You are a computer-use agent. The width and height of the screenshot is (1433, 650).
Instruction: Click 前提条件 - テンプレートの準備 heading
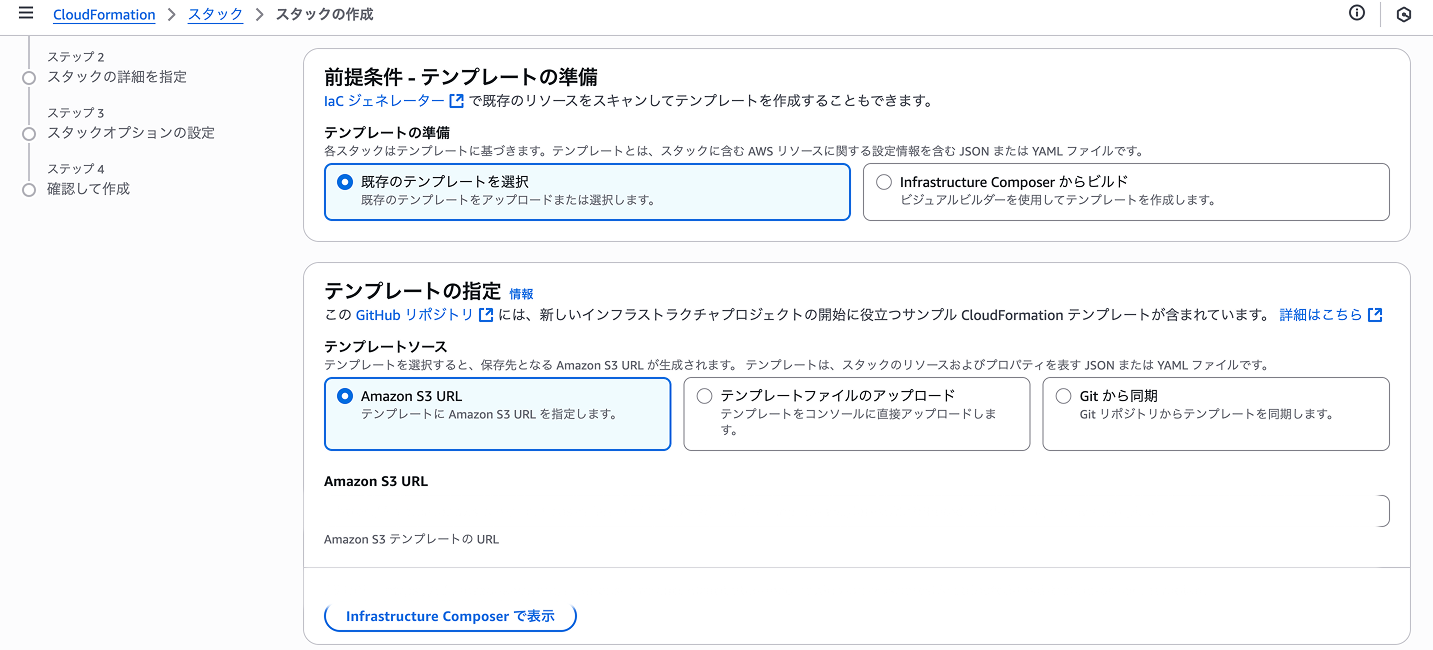[461, 77]
